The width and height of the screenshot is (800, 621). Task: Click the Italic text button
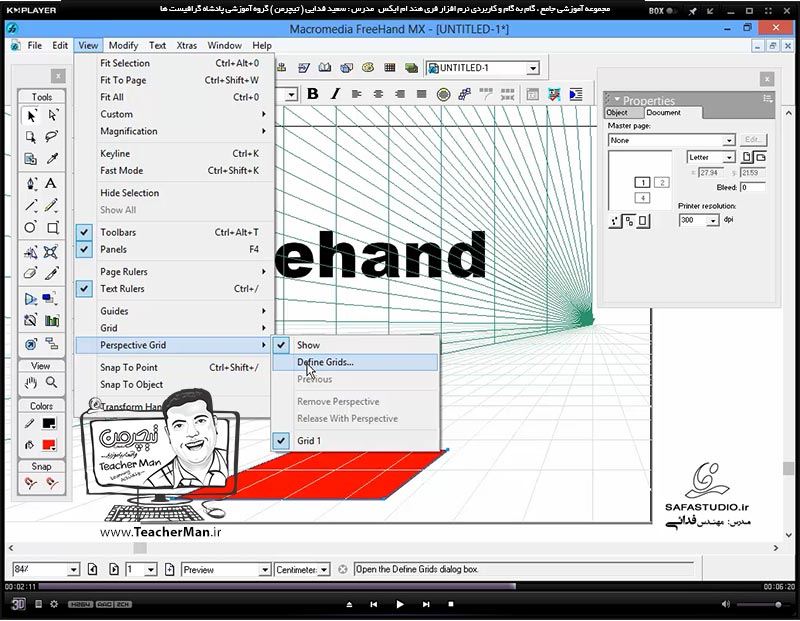point(335,94)
